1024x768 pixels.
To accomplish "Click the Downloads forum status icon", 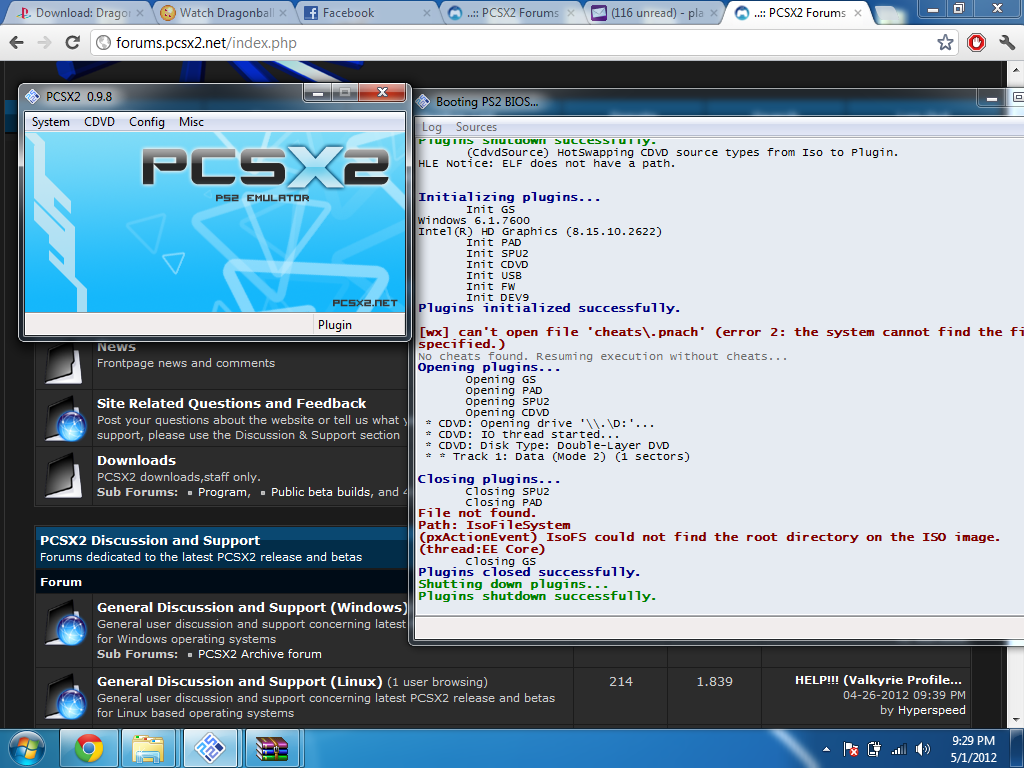I will pyautogui.click(x=64, y=475).
